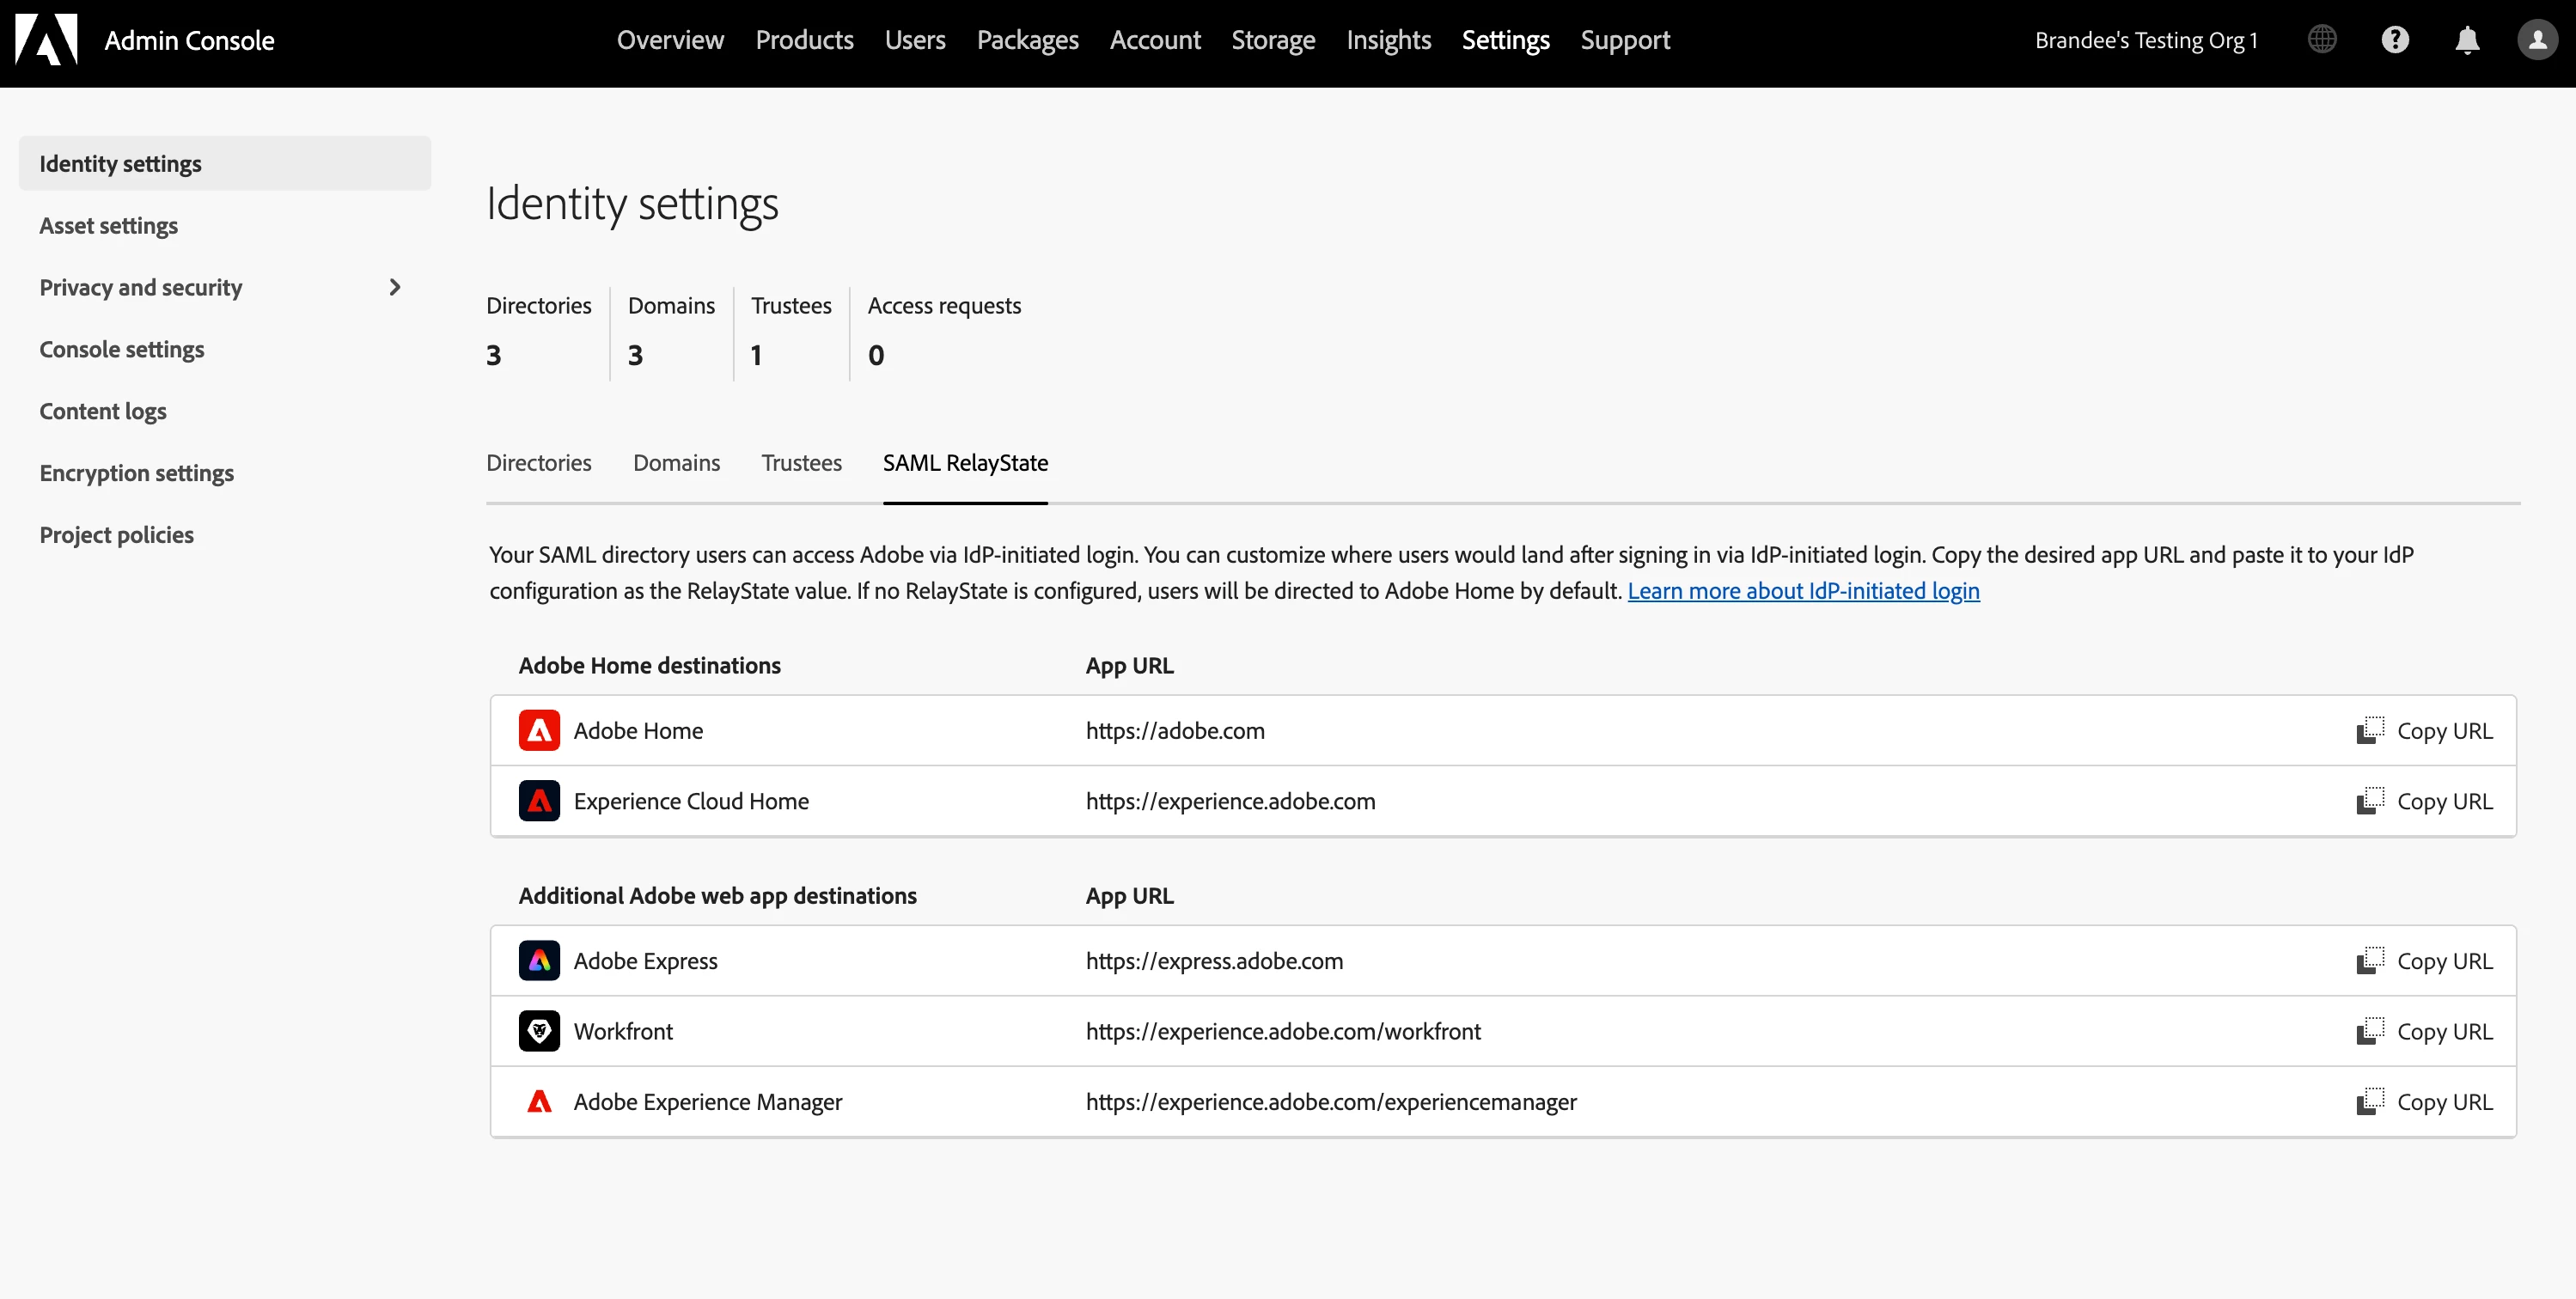Open the notifications bell
This screenshot has width=2576, height=1299.
[2467, 40]
